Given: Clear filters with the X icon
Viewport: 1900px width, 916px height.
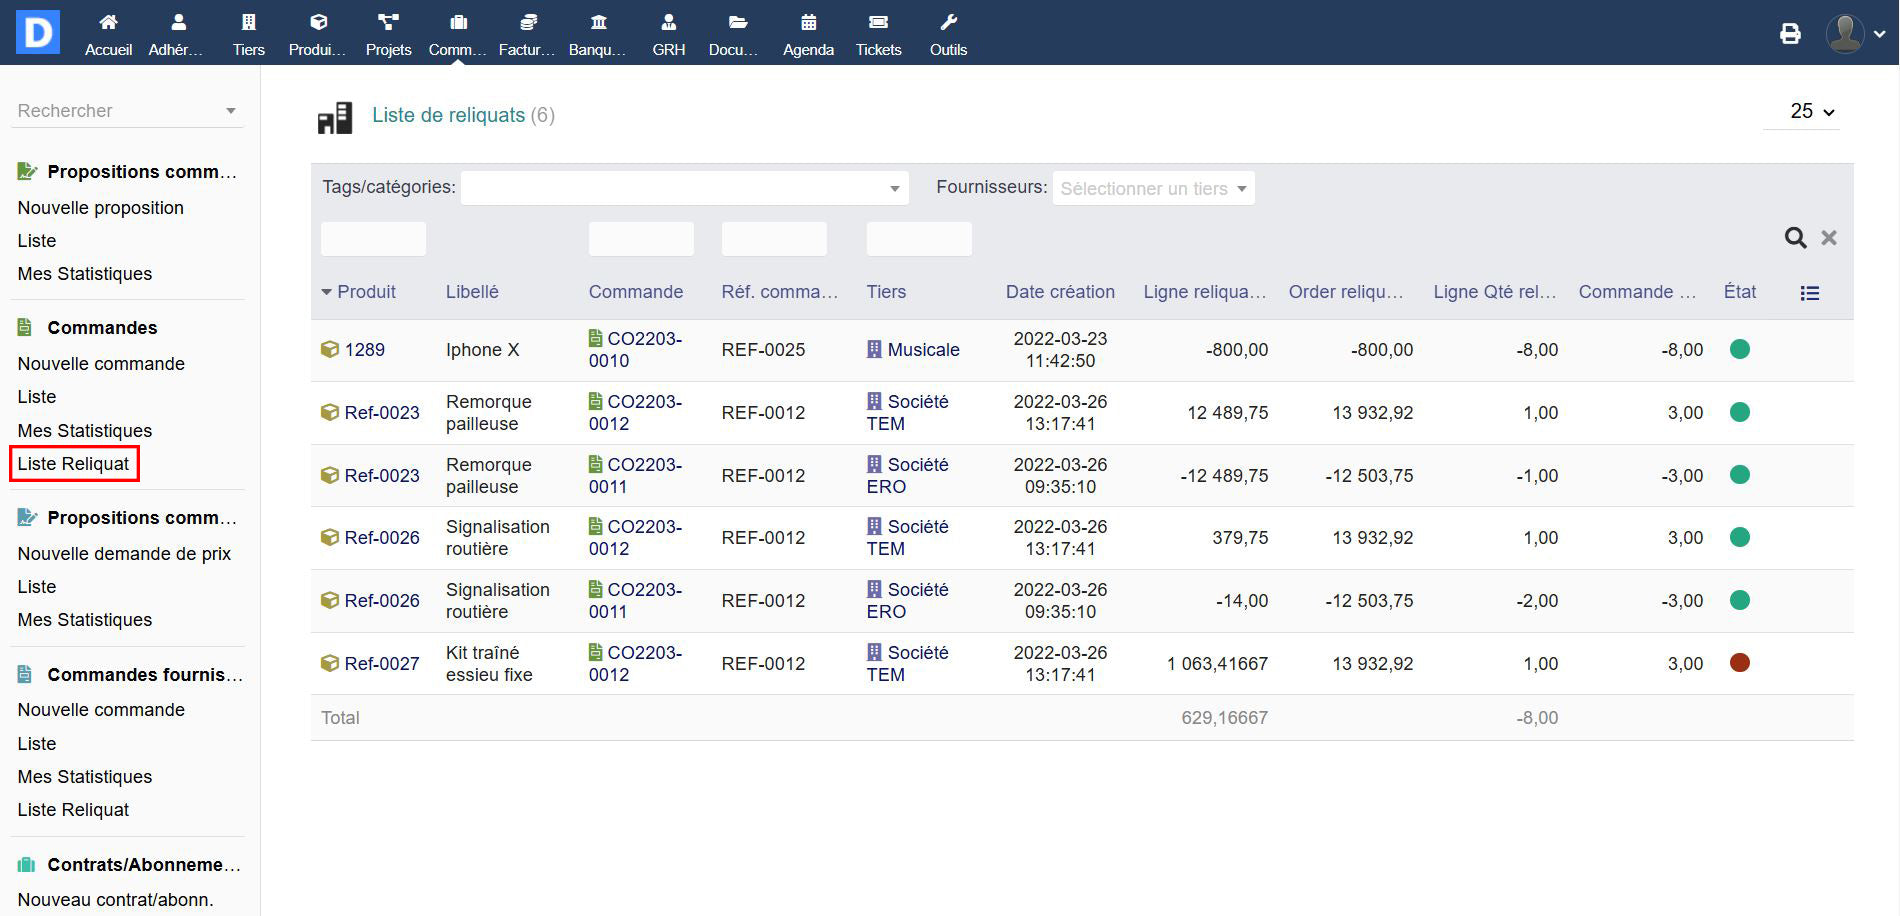Looking at the screenshot, I should (x=1829, y=238).
